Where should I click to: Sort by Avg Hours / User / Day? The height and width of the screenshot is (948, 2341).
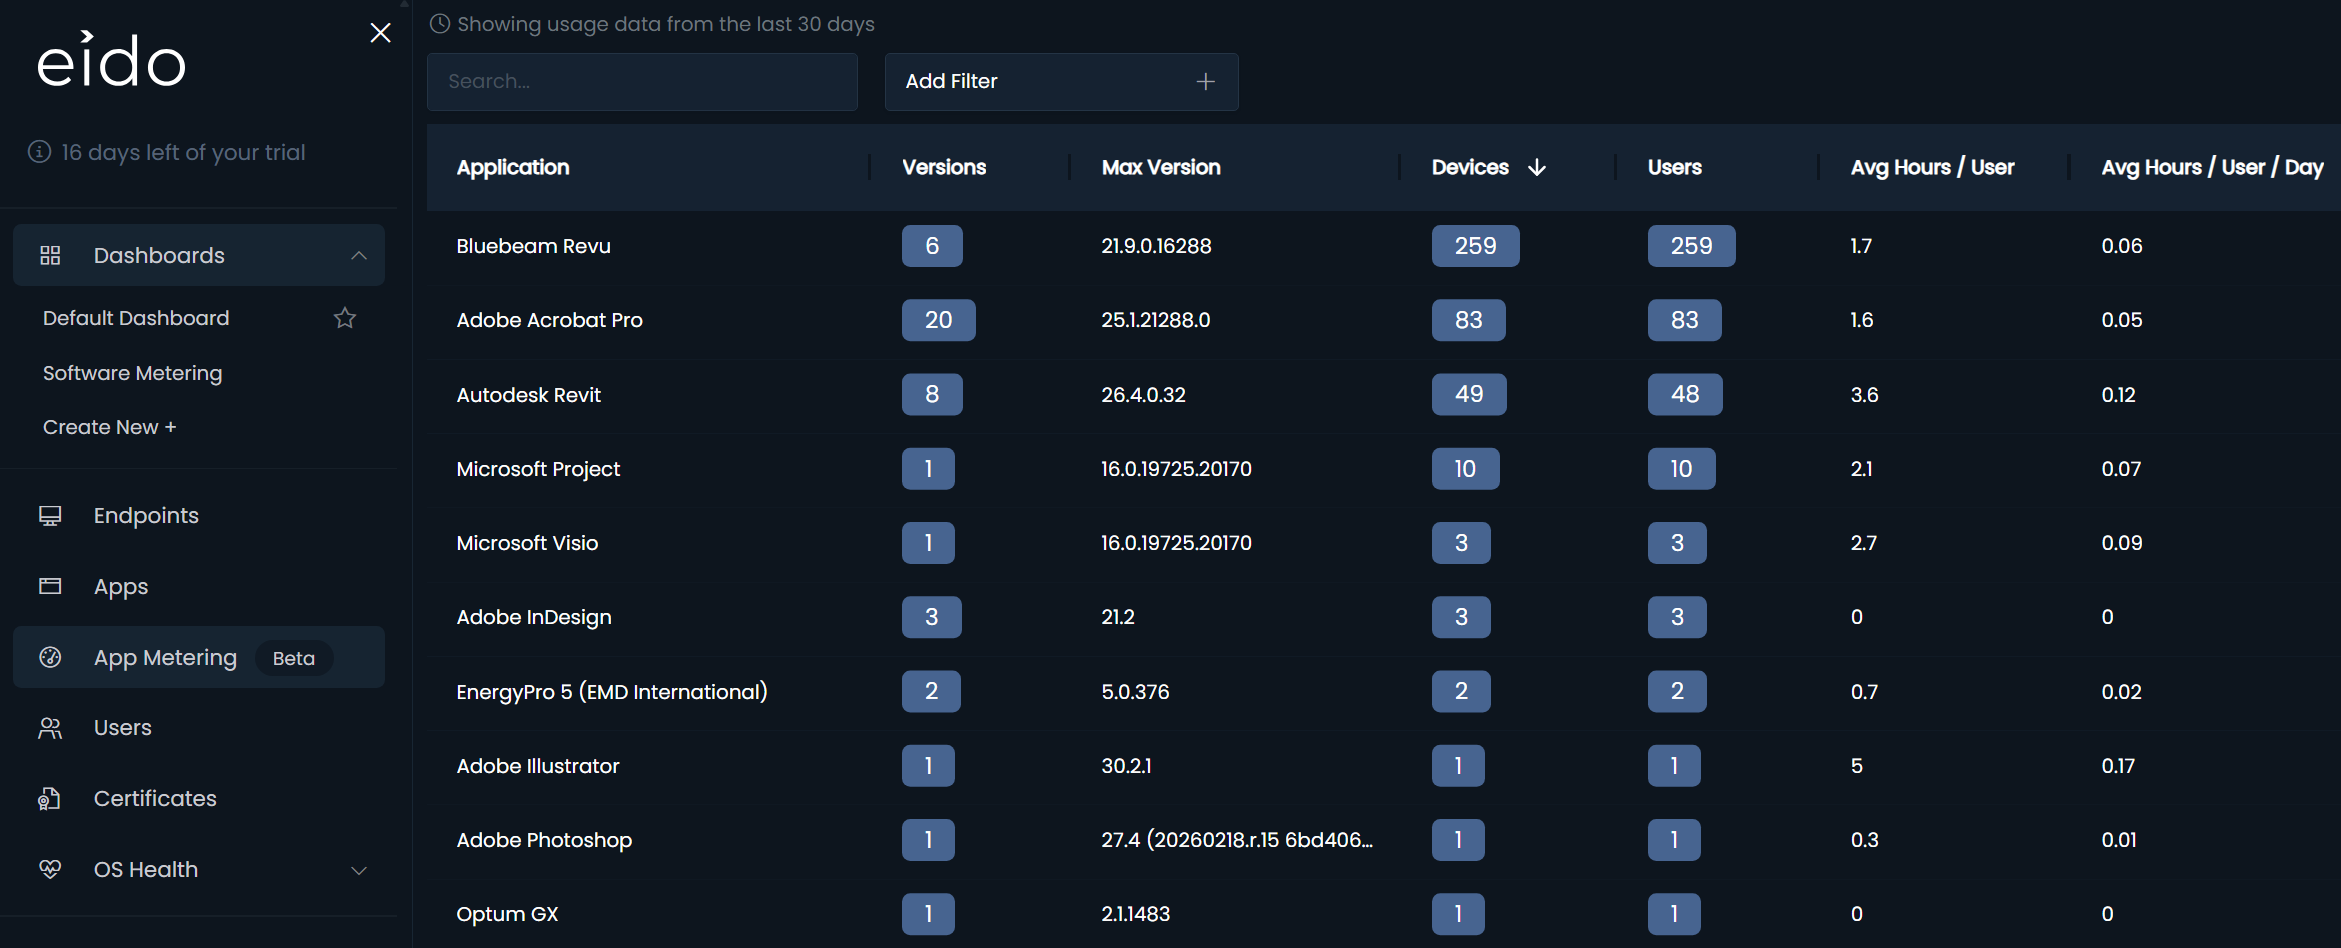pos(2212,167)
